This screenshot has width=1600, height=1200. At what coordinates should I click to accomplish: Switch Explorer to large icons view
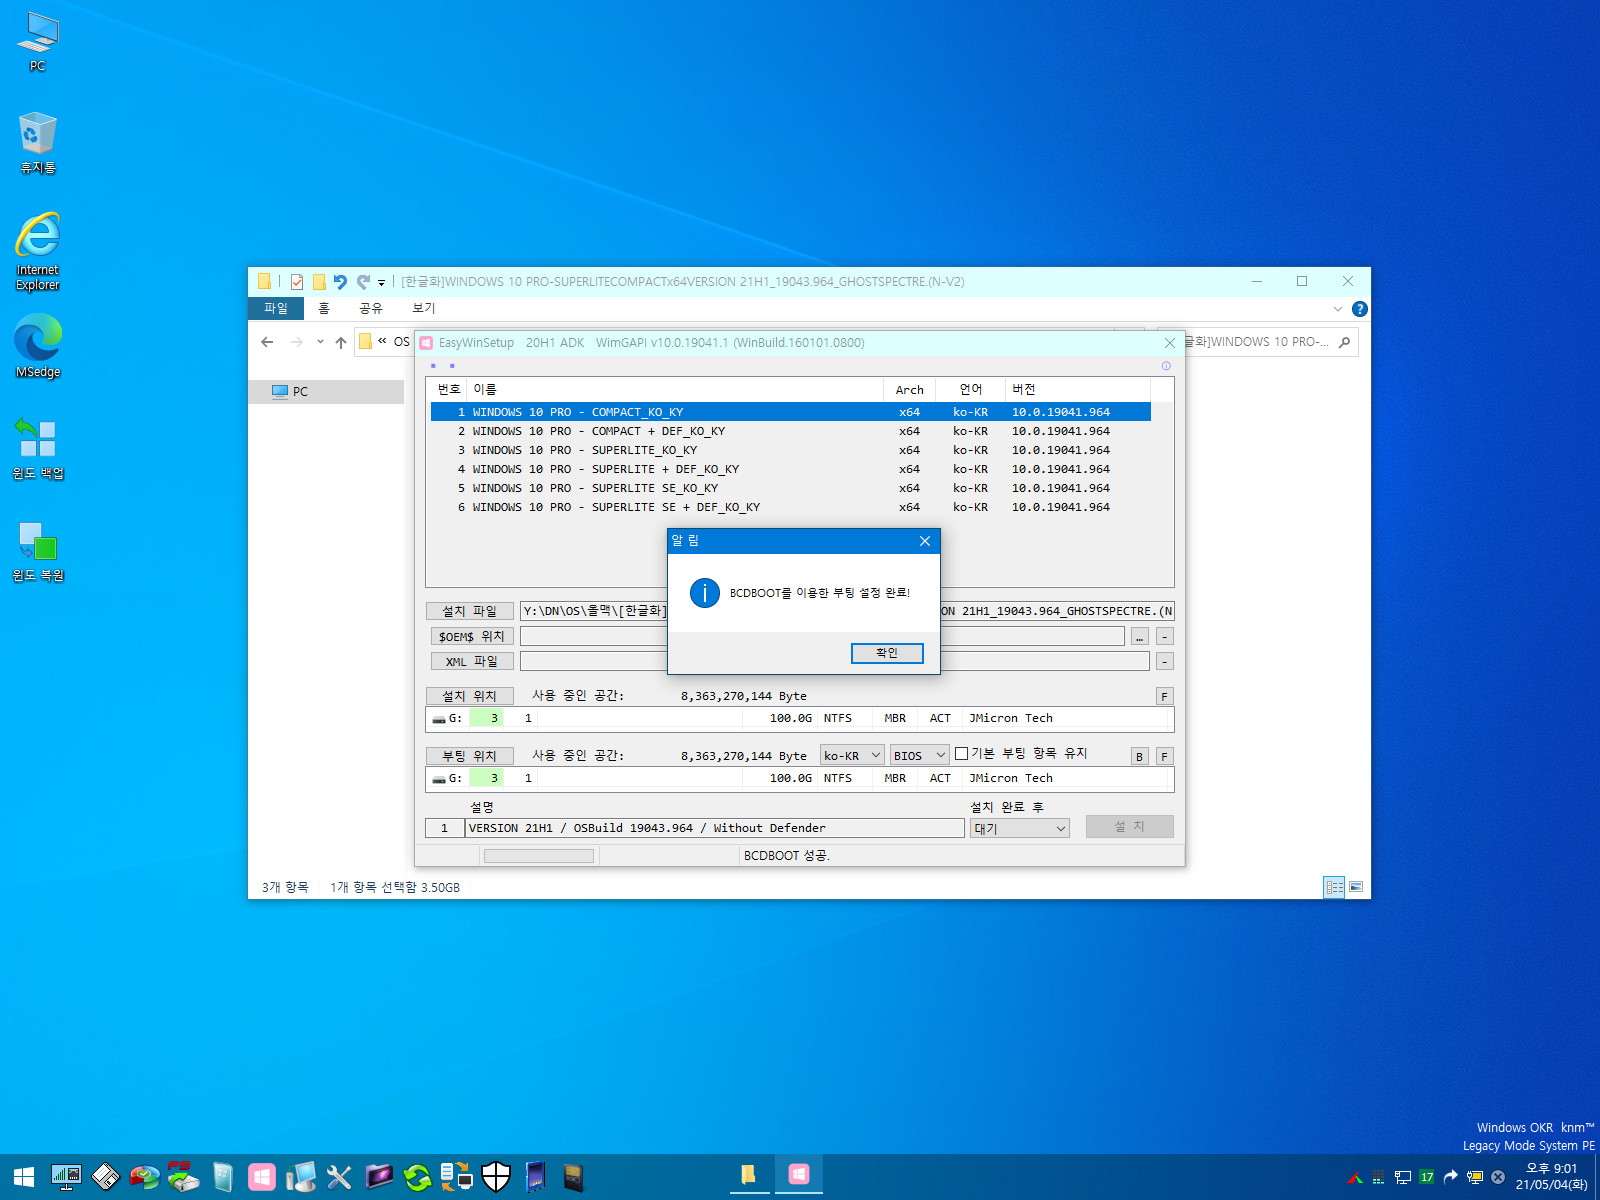1356,887
